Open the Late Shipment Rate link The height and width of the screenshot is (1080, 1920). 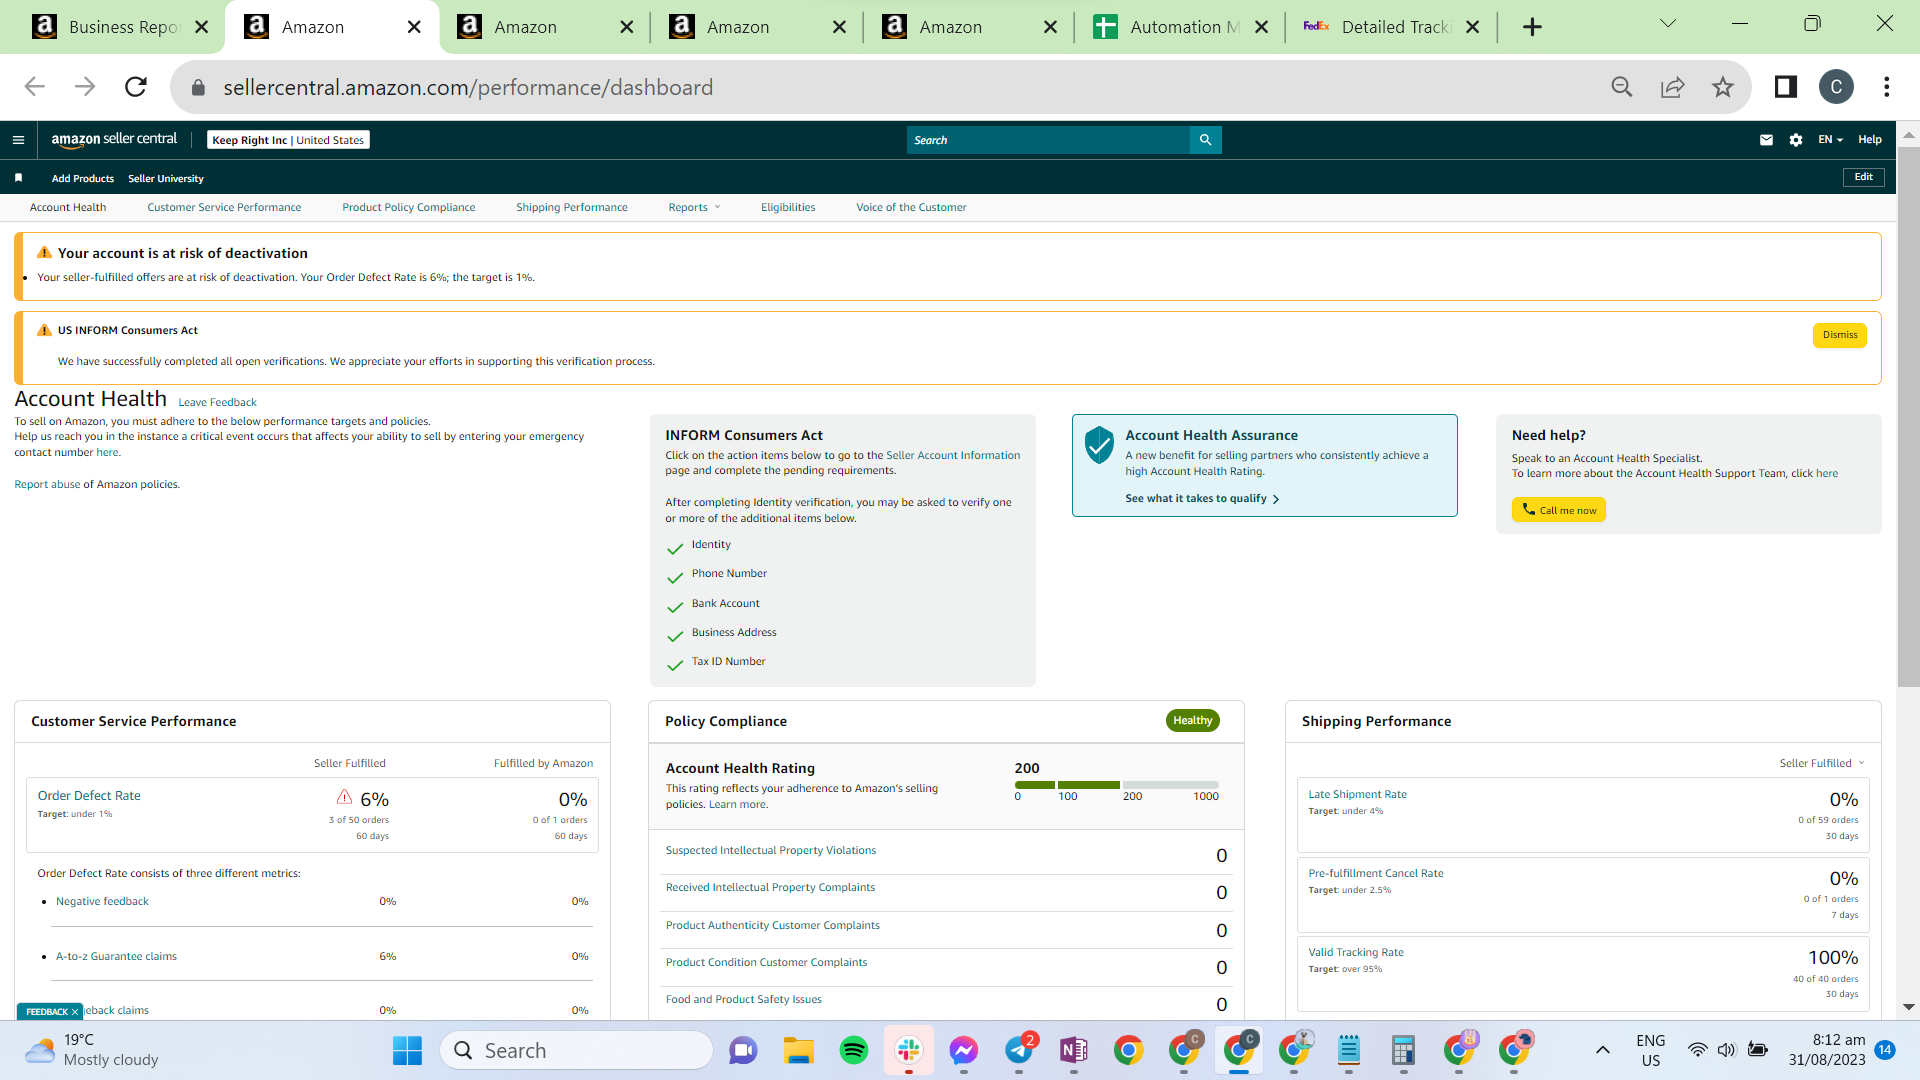pyautogui.click(x=1357, y=794)
